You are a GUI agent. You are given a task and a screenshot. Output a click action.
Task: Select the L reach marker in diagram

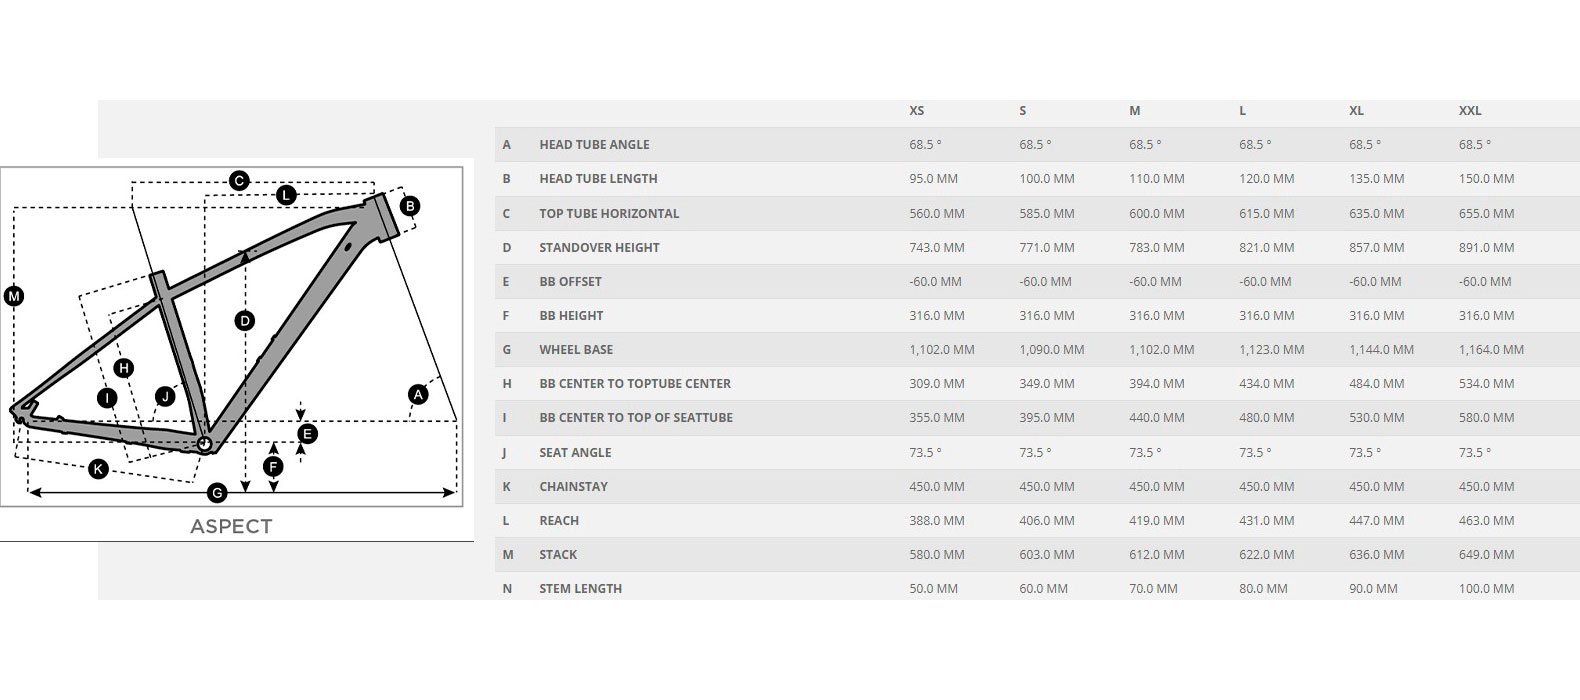click(x=286, y=195)
